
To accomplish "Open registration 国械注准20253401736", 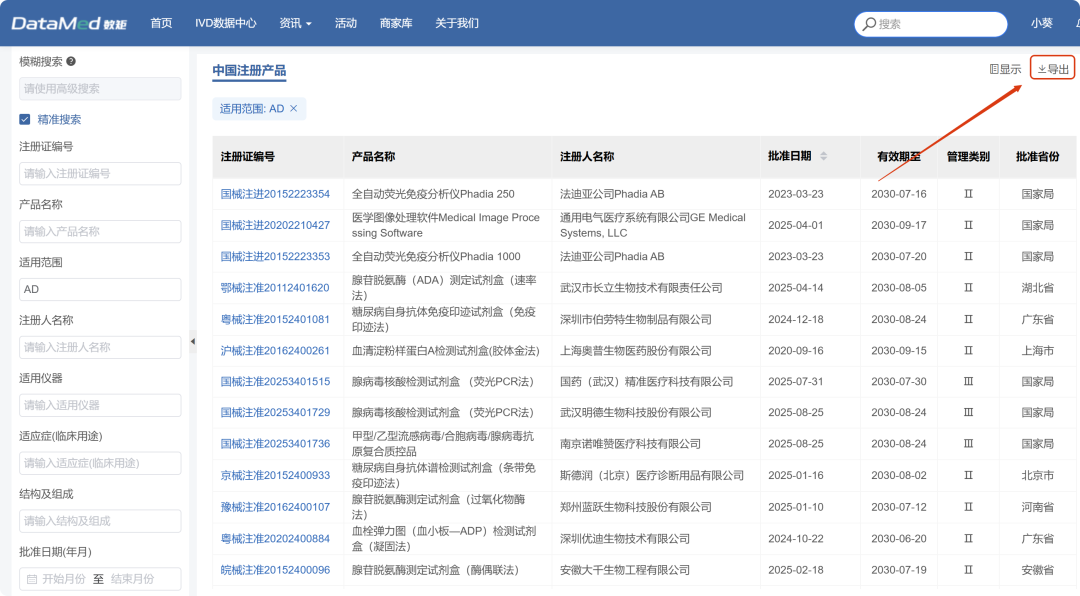I will pyautogui.click(x=275, y=444).
